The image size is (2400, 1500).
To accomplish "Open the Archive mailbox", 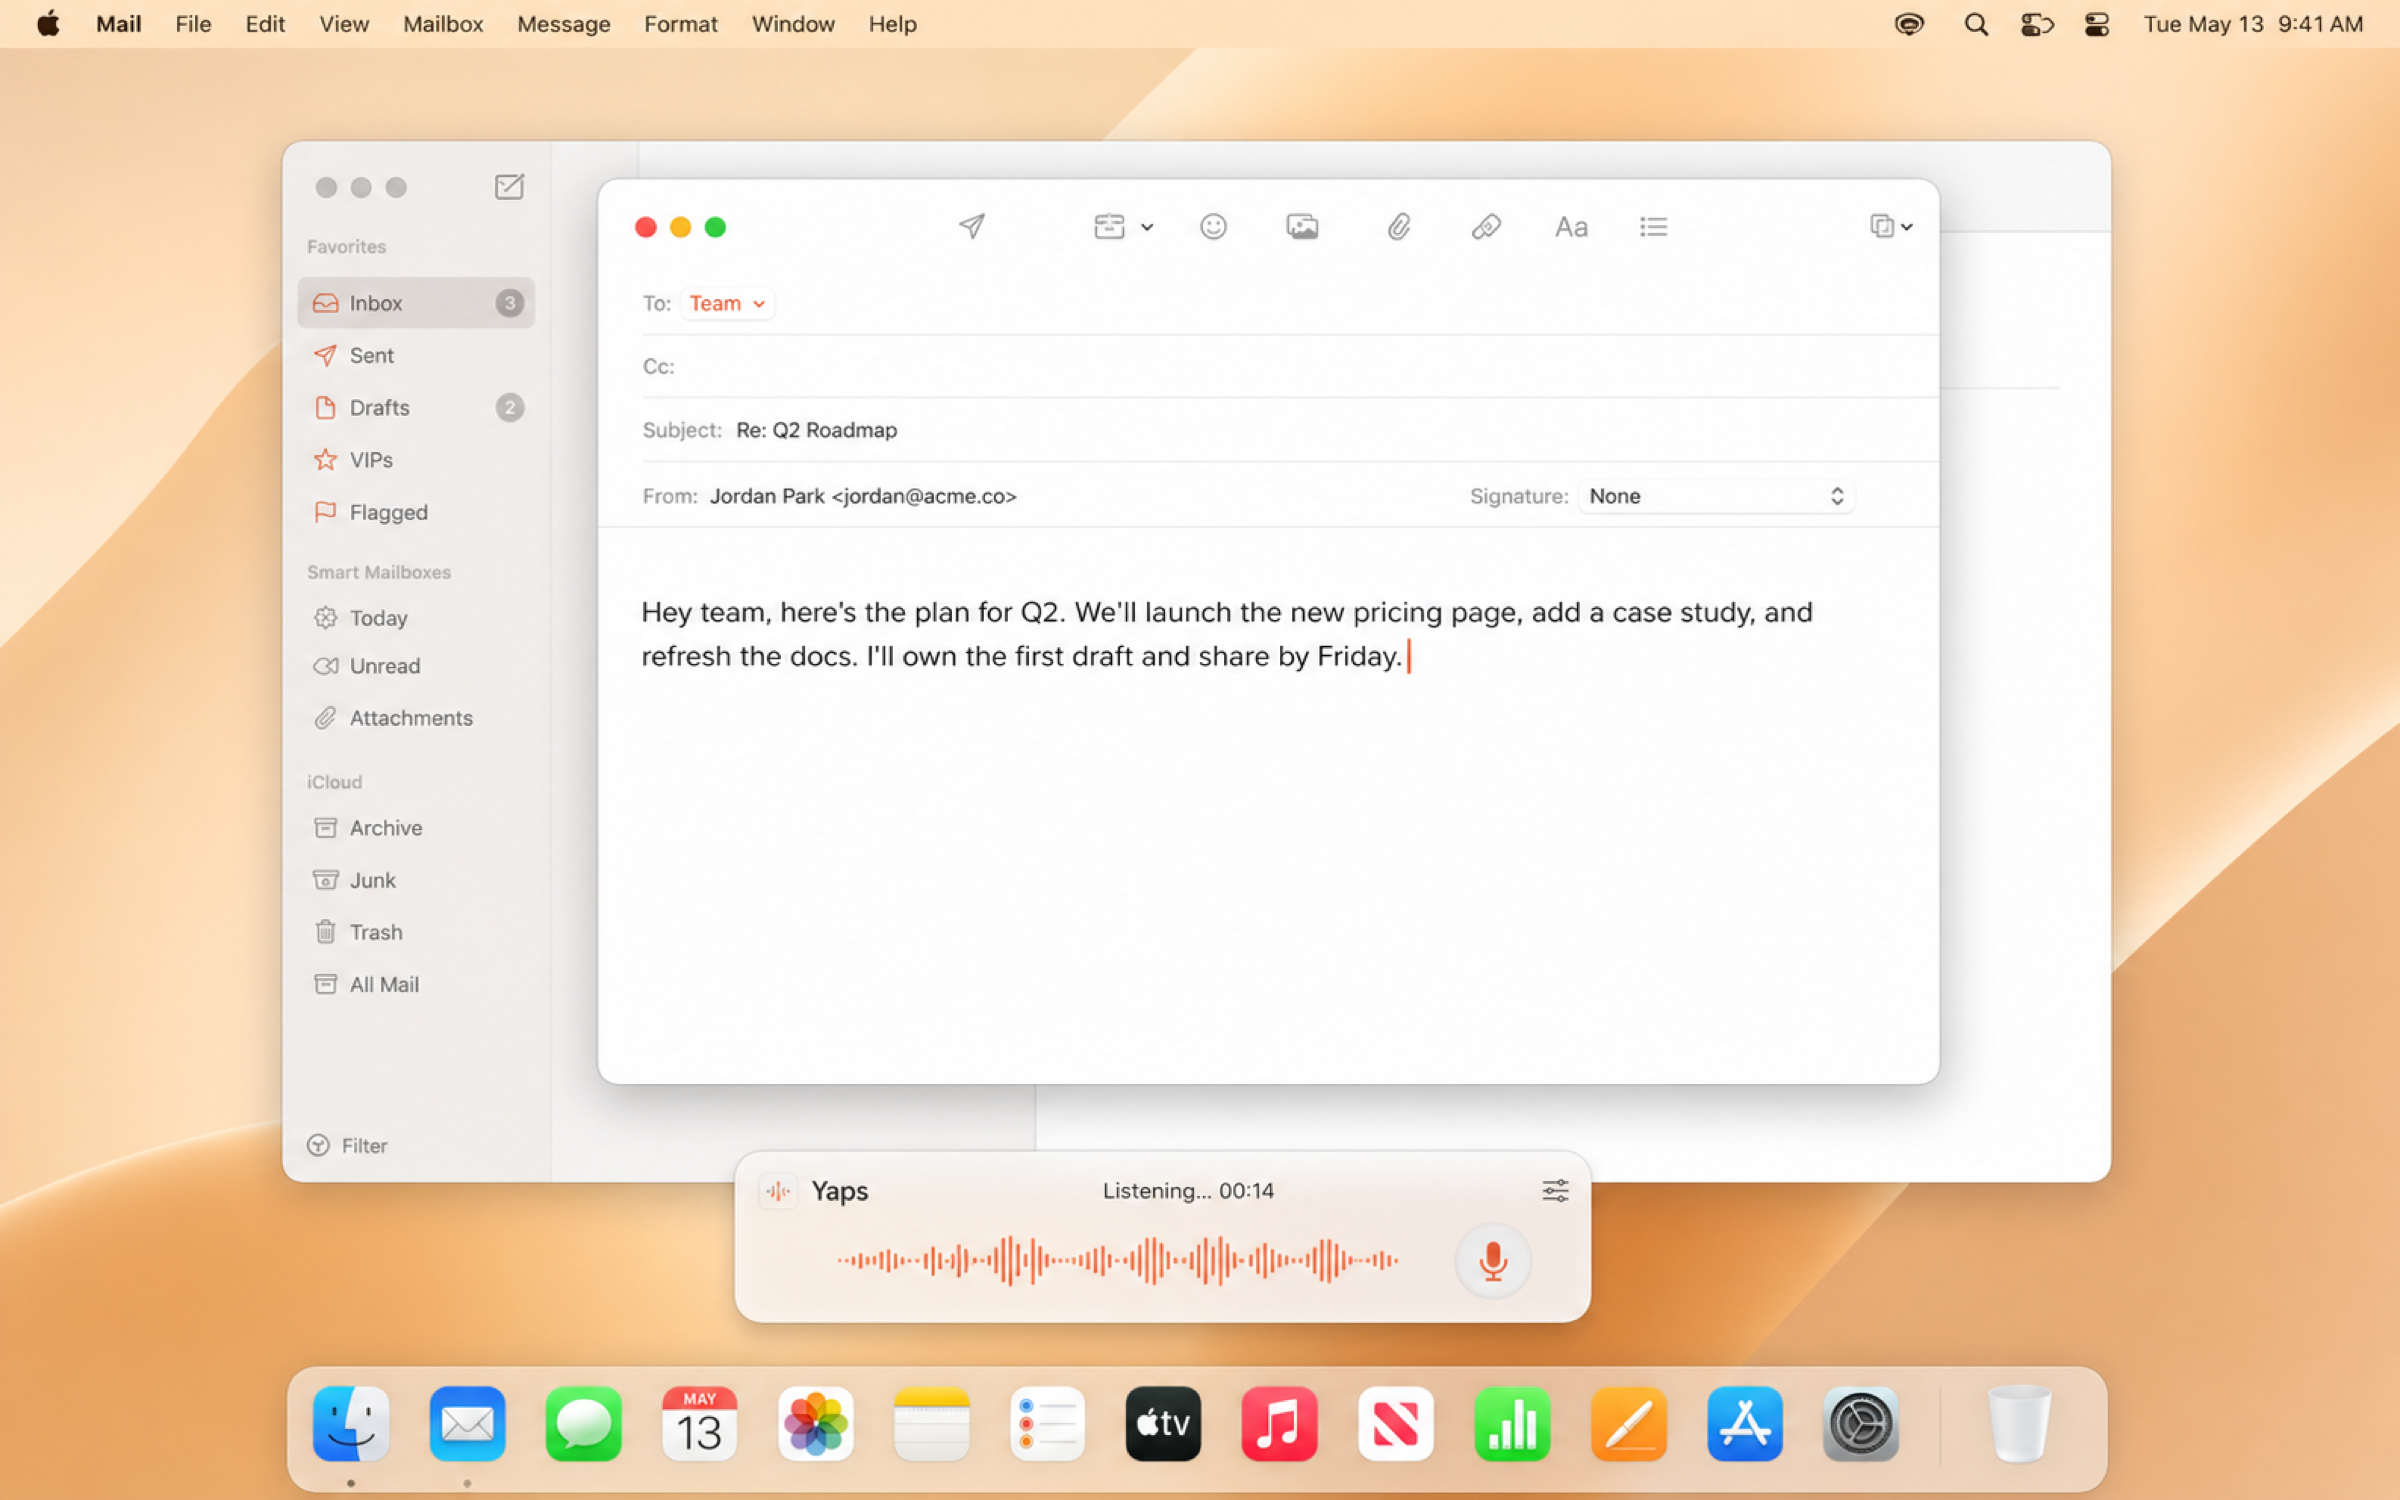I will [x=416, y=828].
